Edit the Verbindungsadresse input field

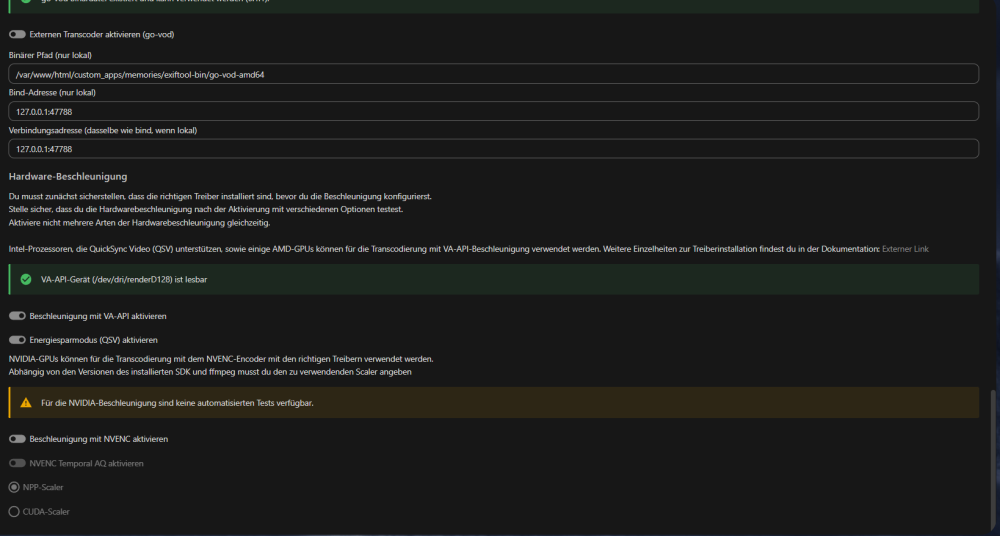[494, 149]
